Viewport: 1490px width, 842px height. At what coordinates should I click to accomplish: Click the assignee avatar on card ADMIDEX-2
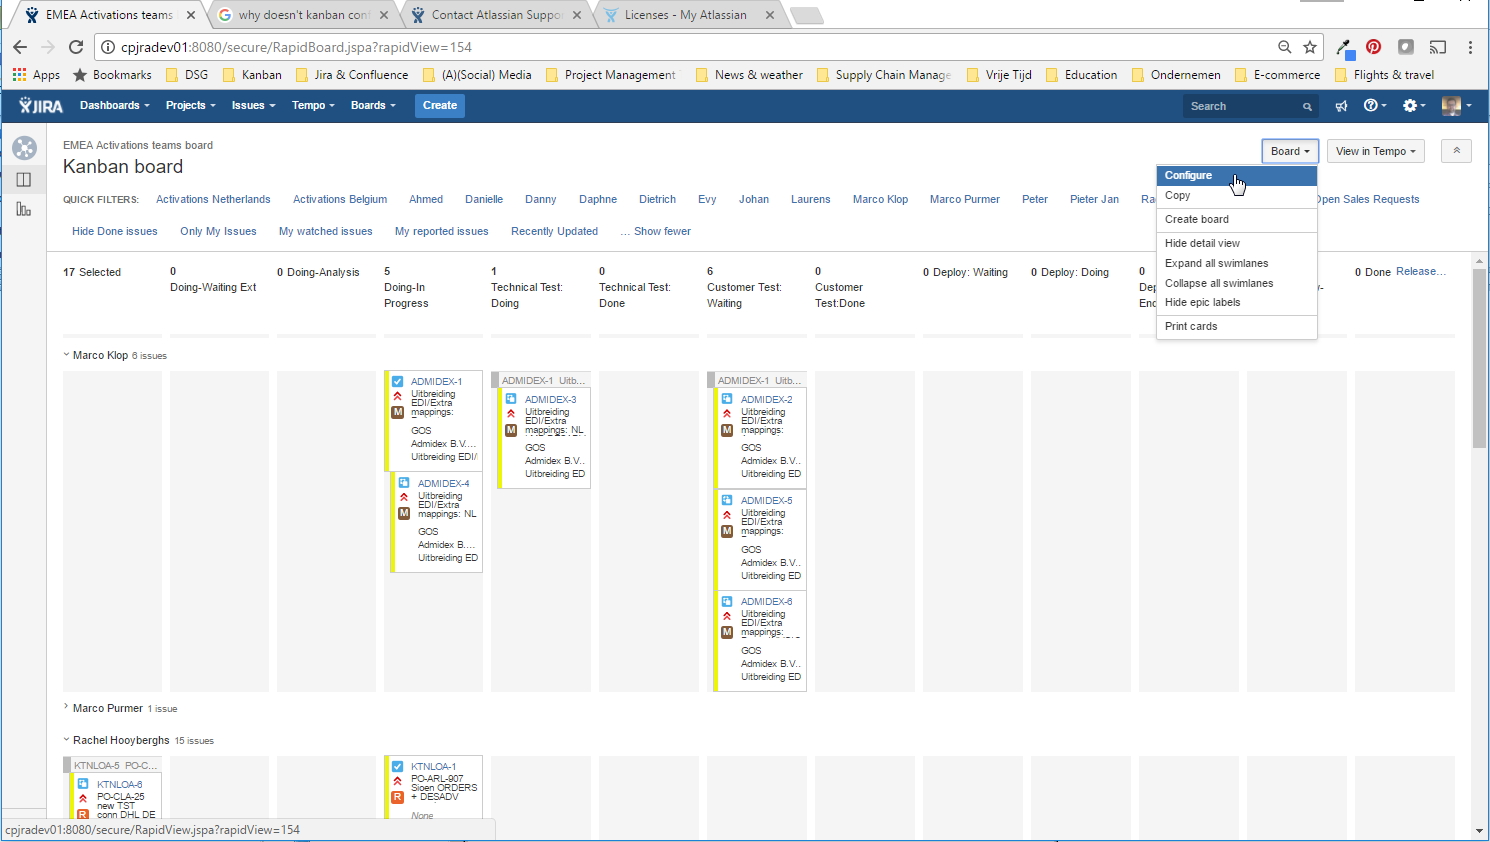point(727,431)
